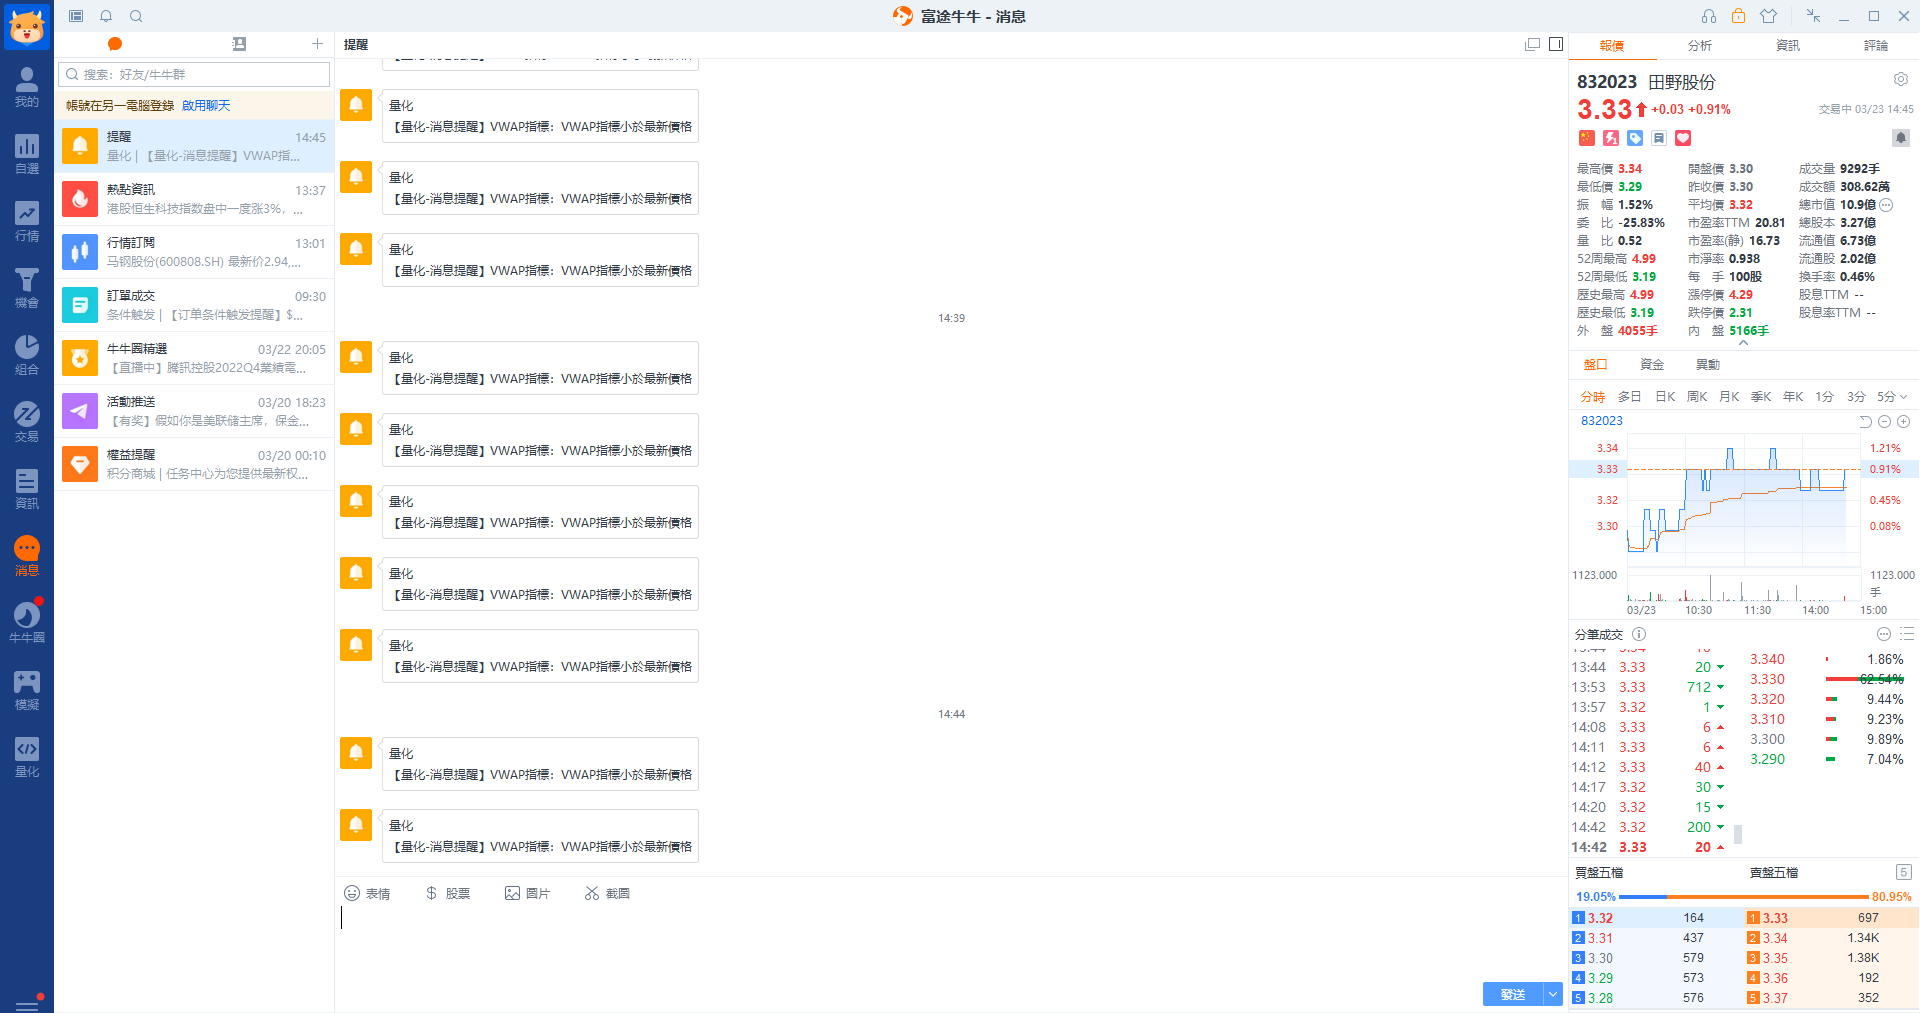Select the 周K chart period
The height and width of the screenshot is (1013, 1920).
point(1697,397)
